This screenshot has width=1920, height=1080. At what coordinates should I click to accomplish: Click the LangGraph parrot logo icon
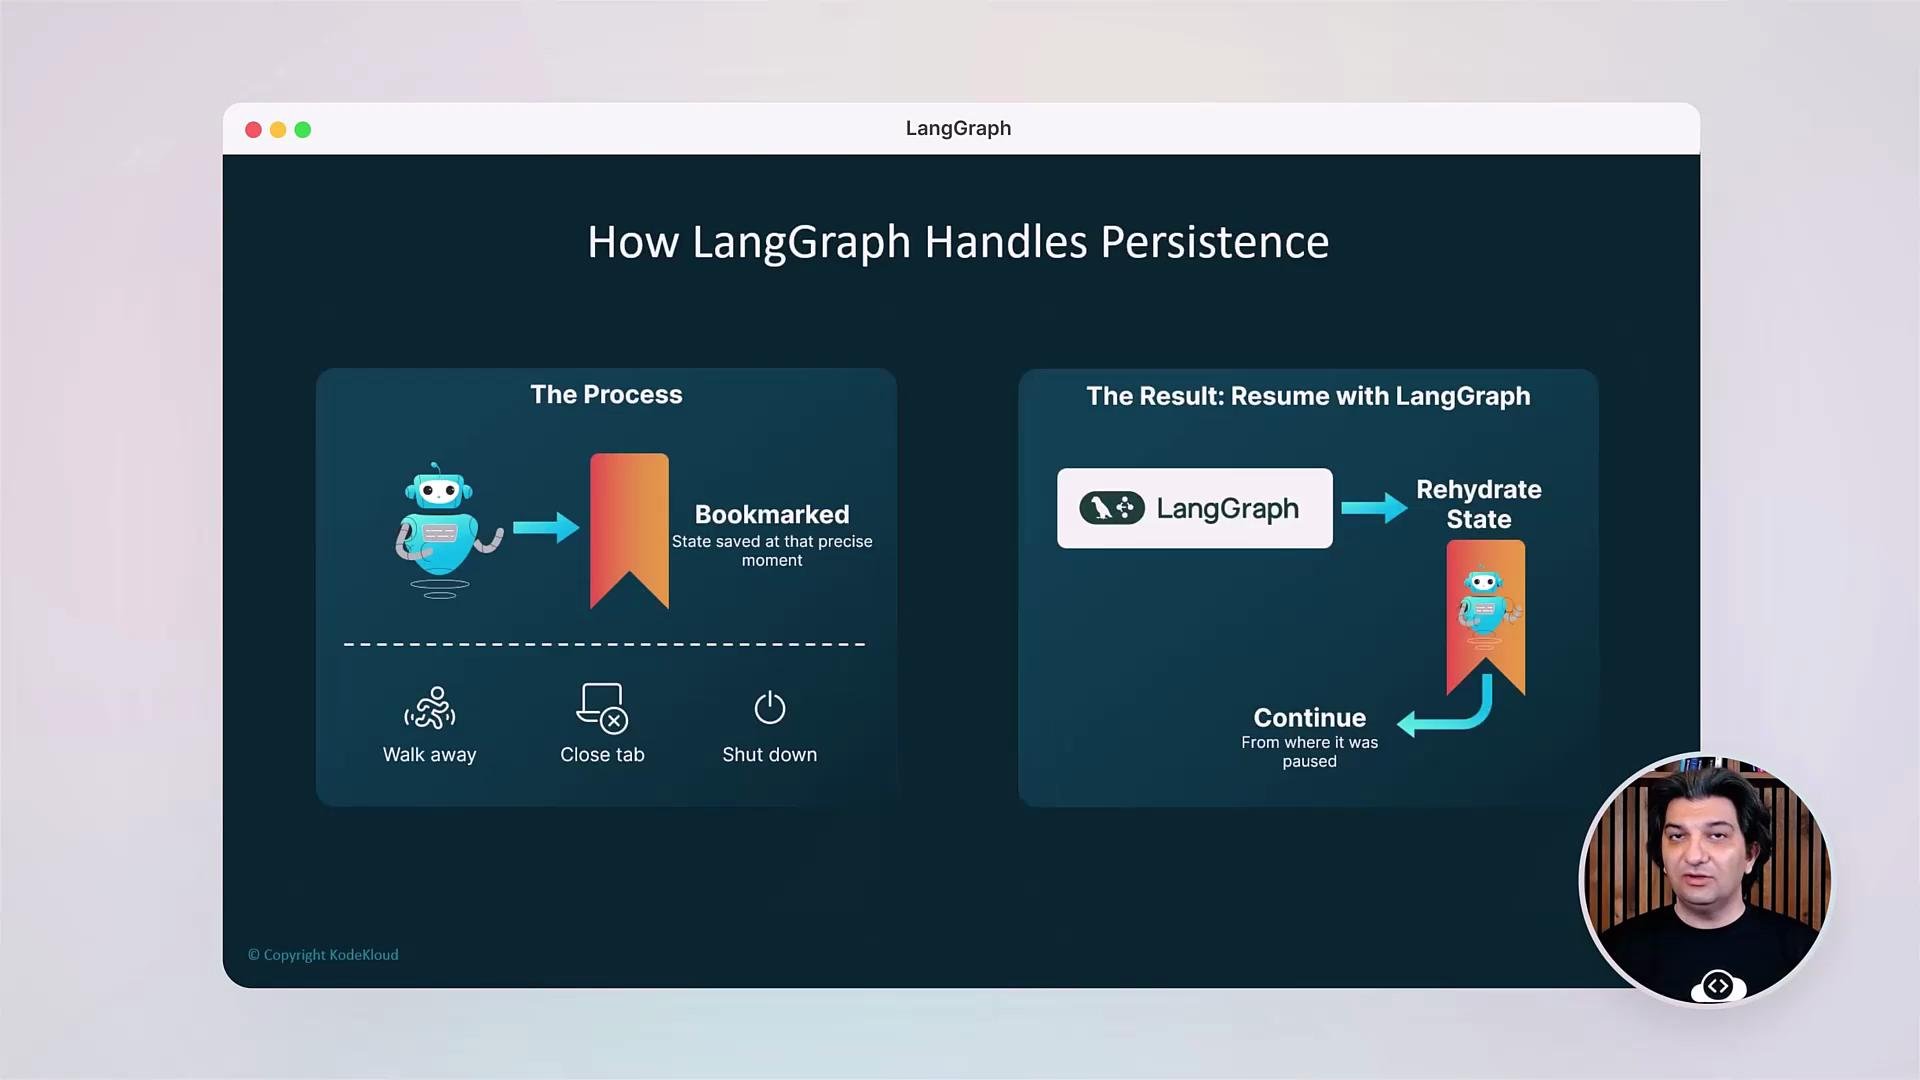tap(1112, 508)
